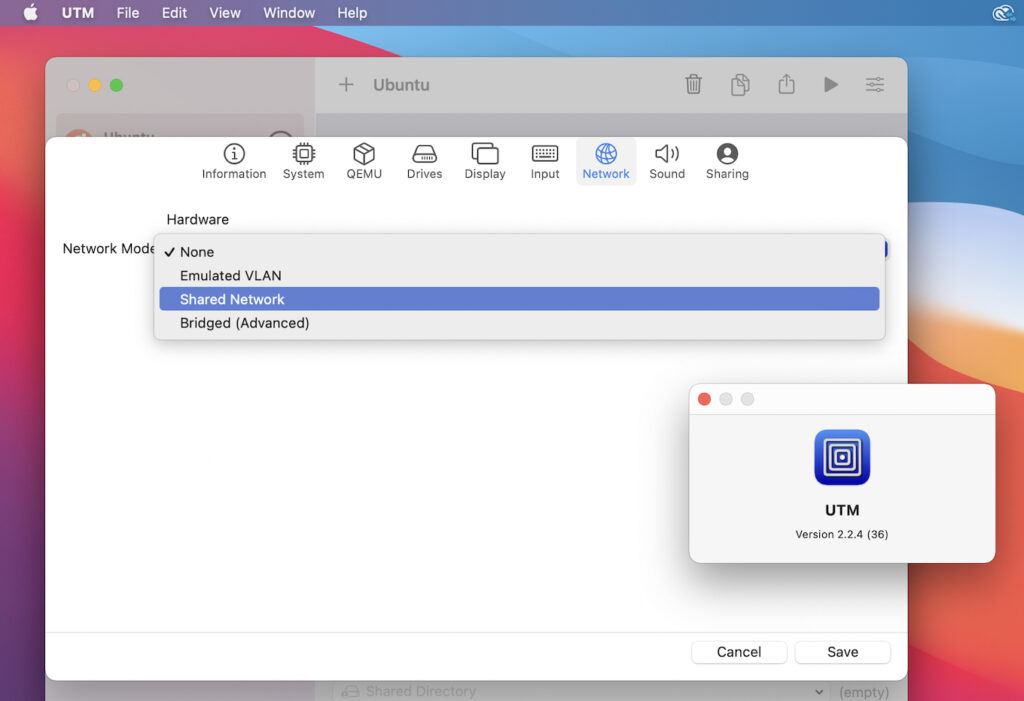The image size is (1024, 701).
Task: Open the QEMU settings pane
Action: point(364,160)
